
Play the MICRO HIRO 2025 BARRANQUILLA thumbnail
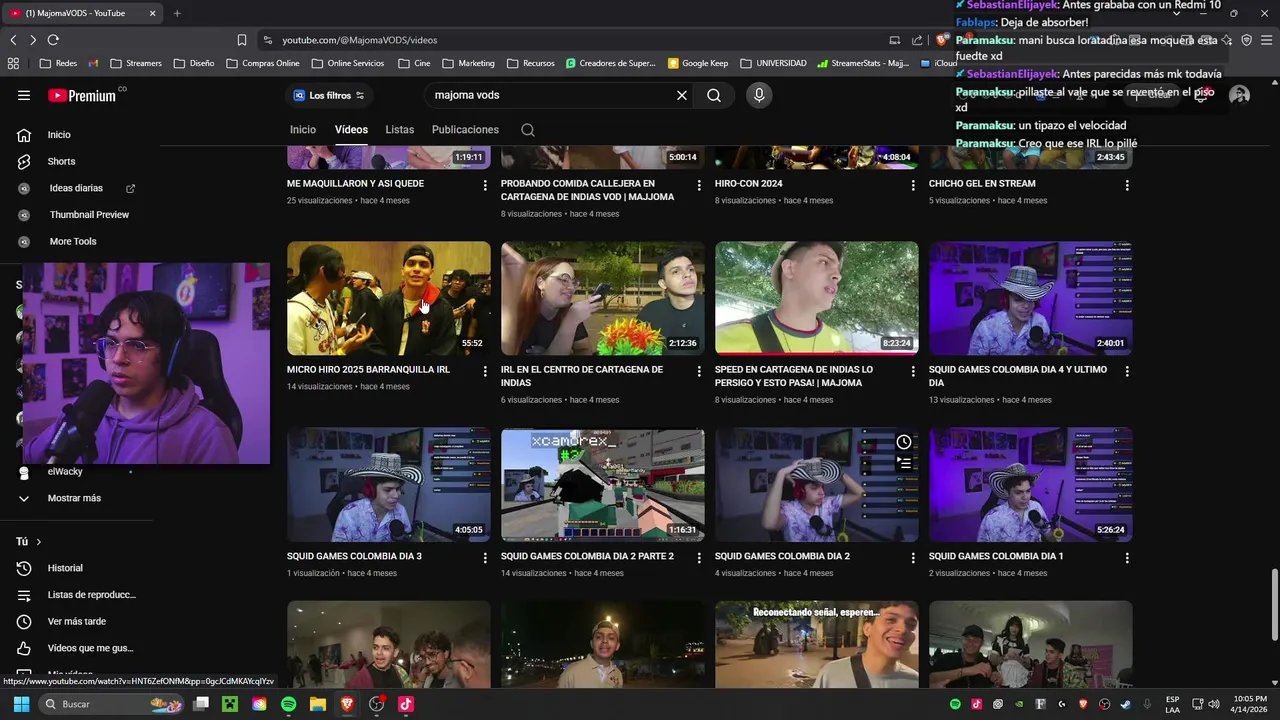coord(389,298)
